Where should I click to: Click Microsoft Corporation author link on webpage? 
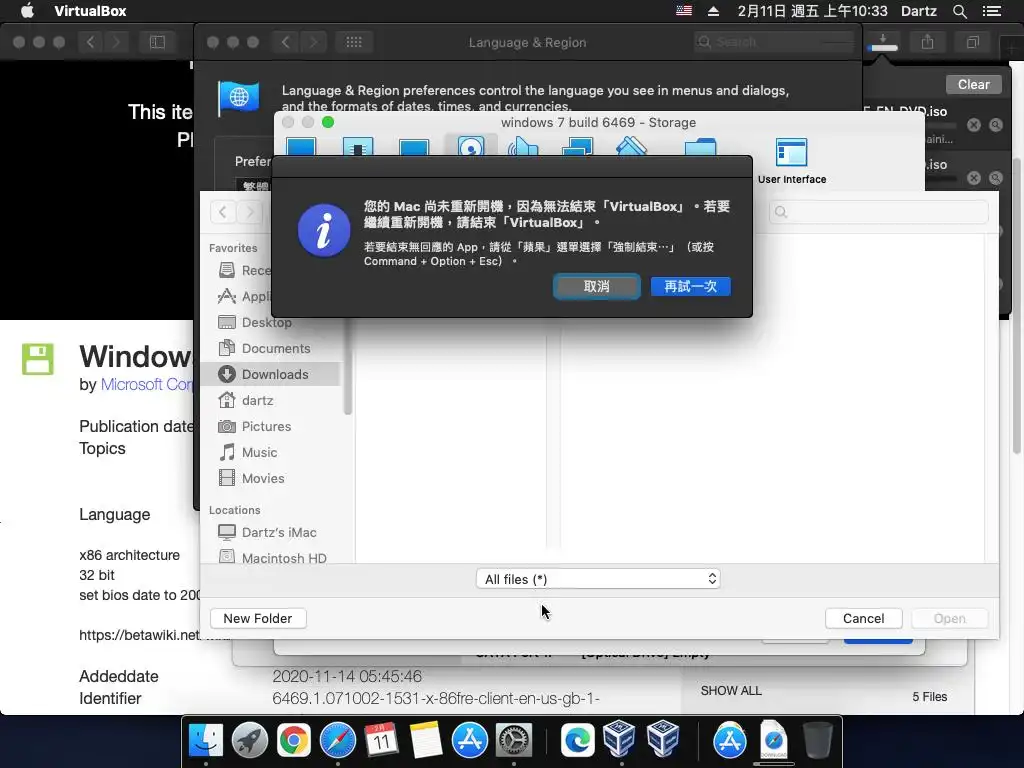[x=146, y=384]
